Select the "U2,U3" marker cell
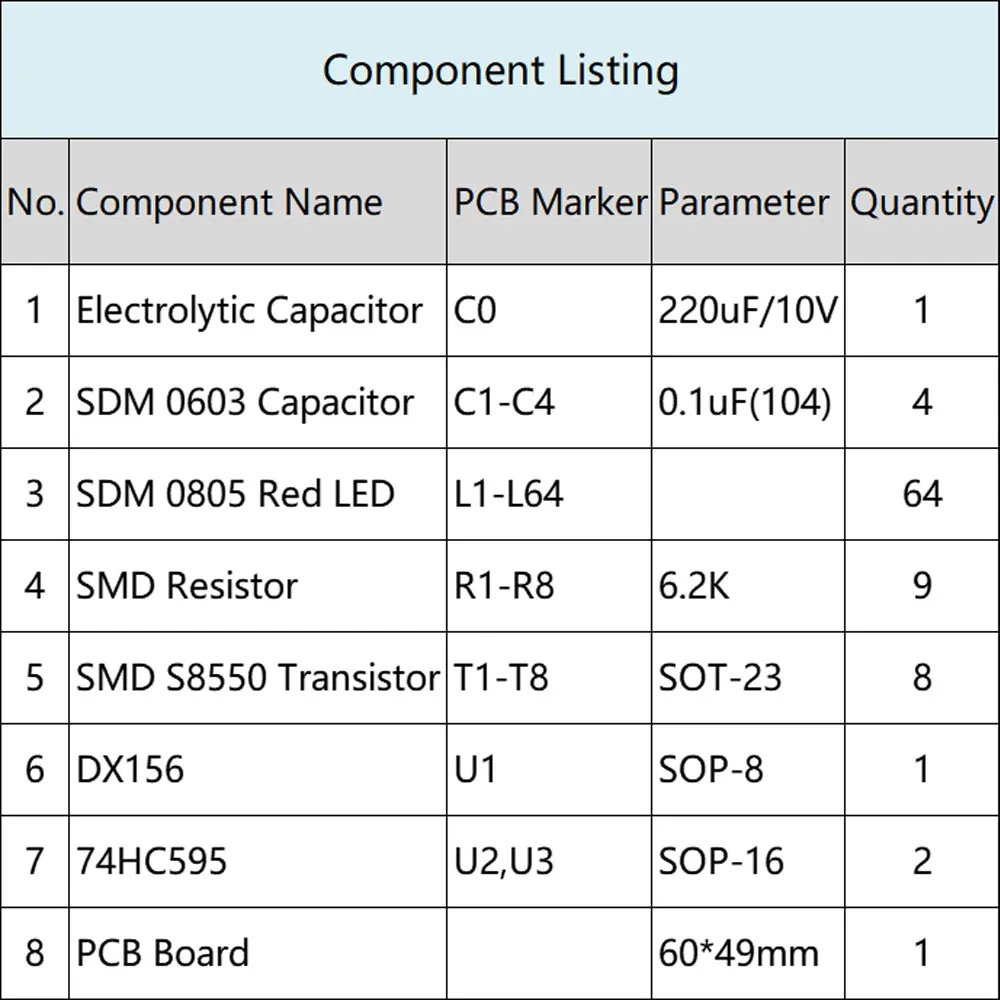 (503, 861)
